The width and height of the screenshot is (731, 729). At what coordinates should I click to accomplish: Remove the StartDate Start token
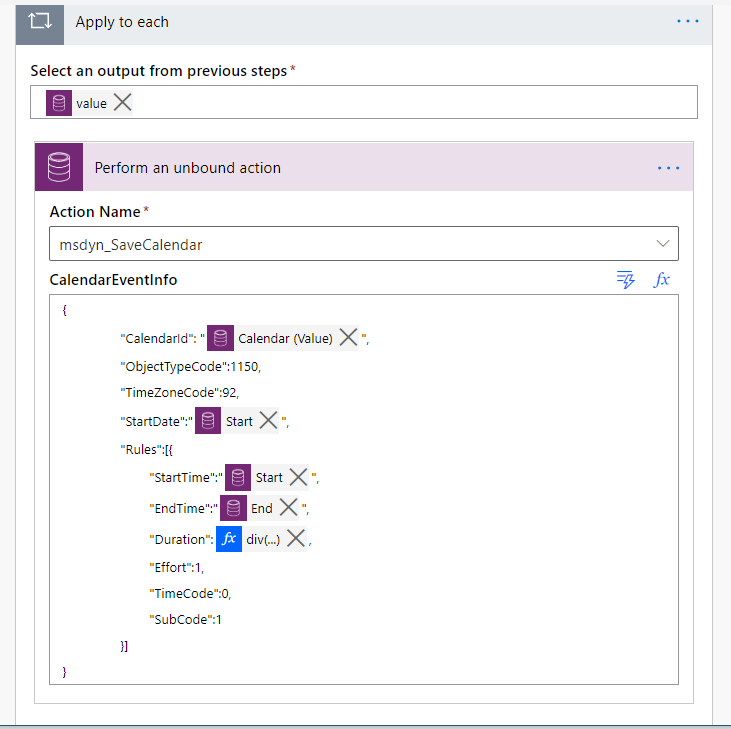pos(268,421)
